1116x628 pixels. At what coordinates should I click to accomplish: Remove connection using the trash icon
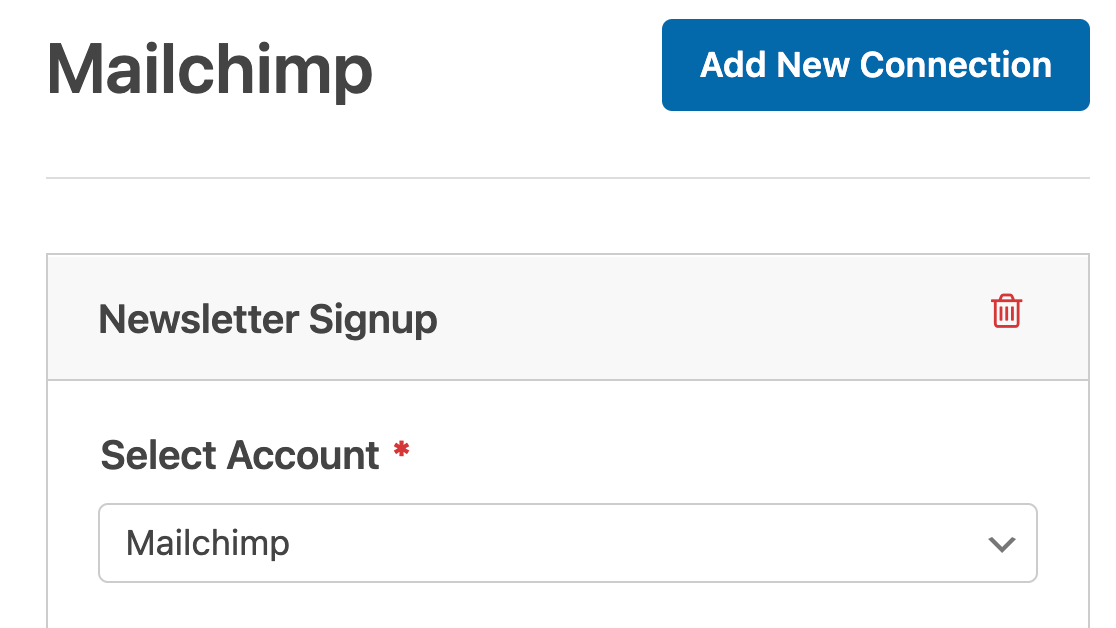(1006, 312)
